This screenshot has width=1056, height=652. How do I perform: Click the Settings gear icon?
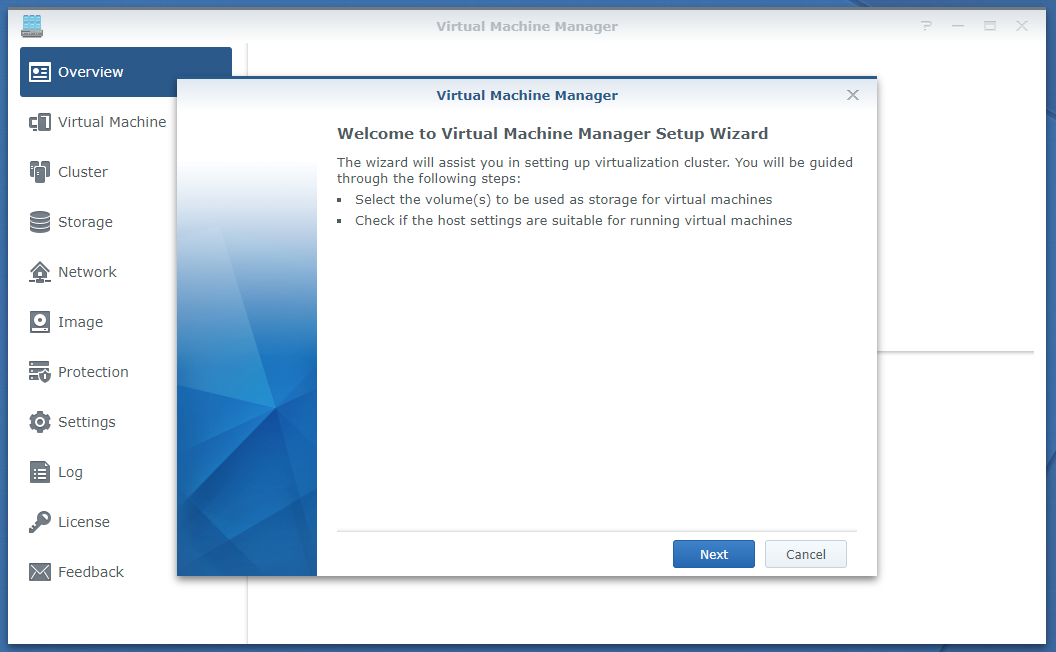pyautogui.click(x=40, y=422)
